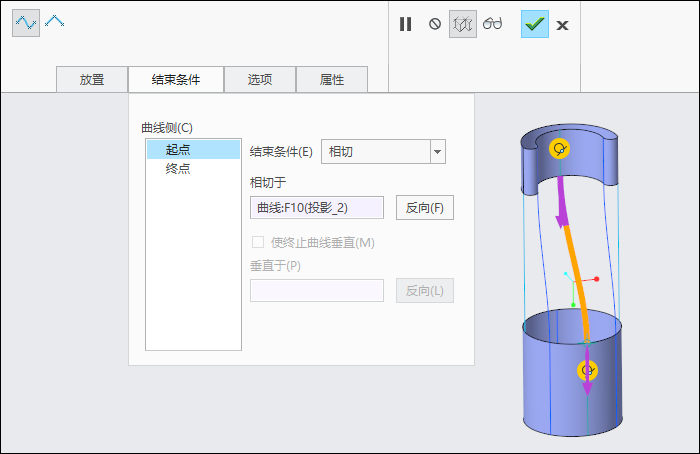Toggle the attached preview mode icon
This screenshot has width=700, height=454.
[462, 24]
